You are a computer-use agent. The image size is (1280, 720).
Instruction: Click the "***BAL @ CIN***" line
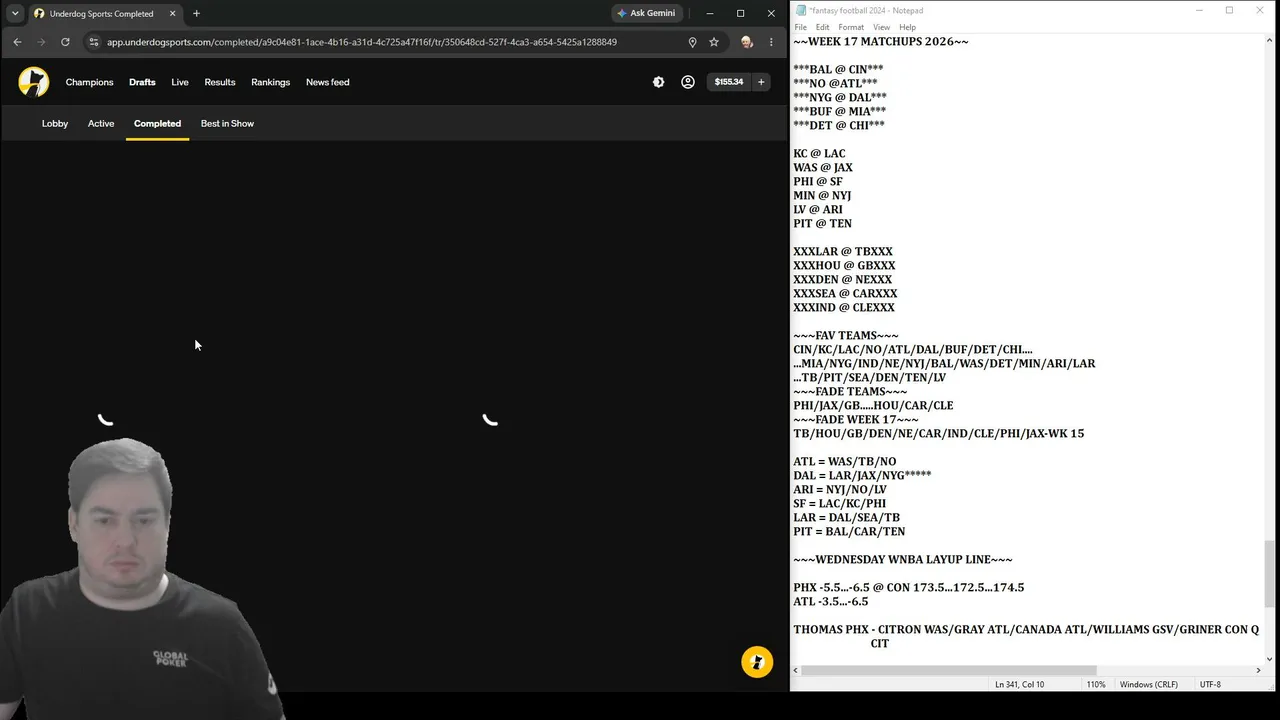pos(838,69)
